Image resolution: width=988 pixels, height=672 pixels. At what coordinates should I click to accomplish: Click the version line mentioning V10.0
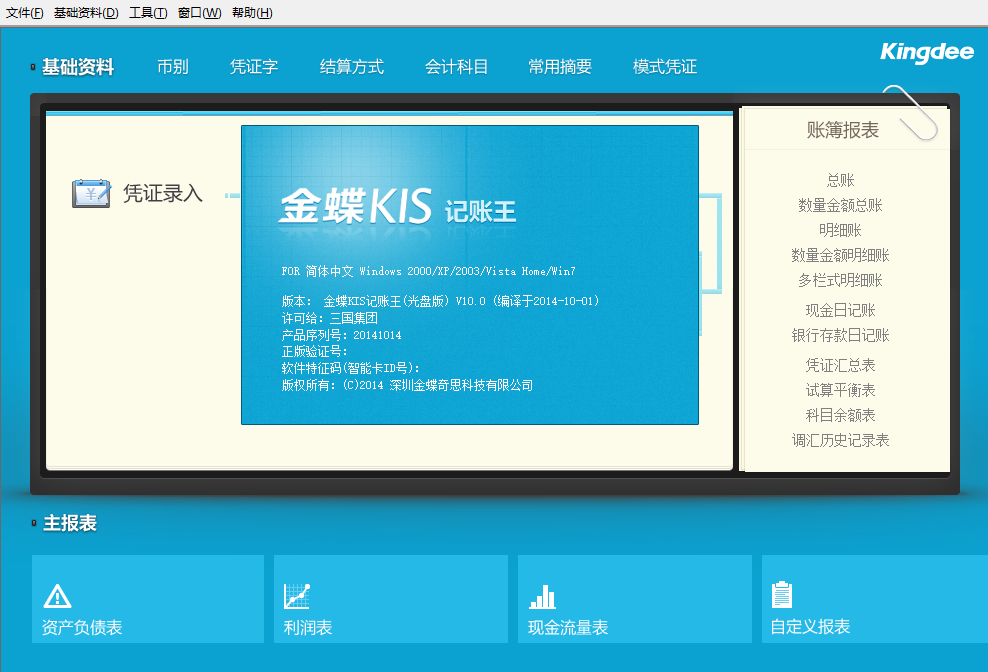440,301
